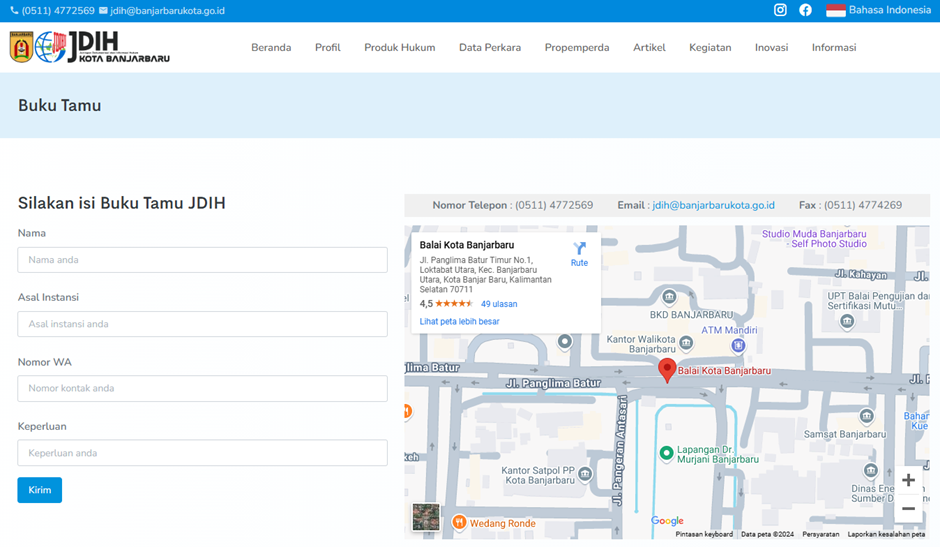Open the Instagram icon in top bar

coord(780,10)
